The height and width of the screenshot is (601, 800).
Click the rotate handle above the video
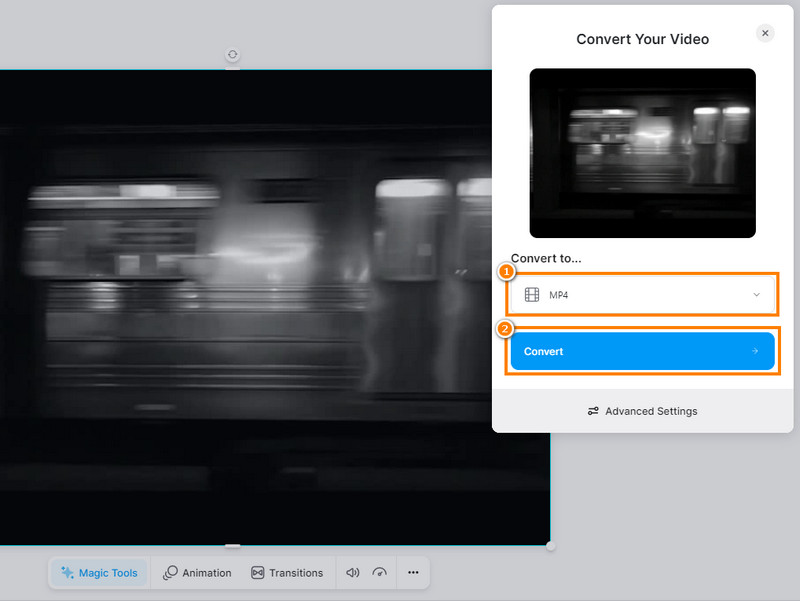233,55
